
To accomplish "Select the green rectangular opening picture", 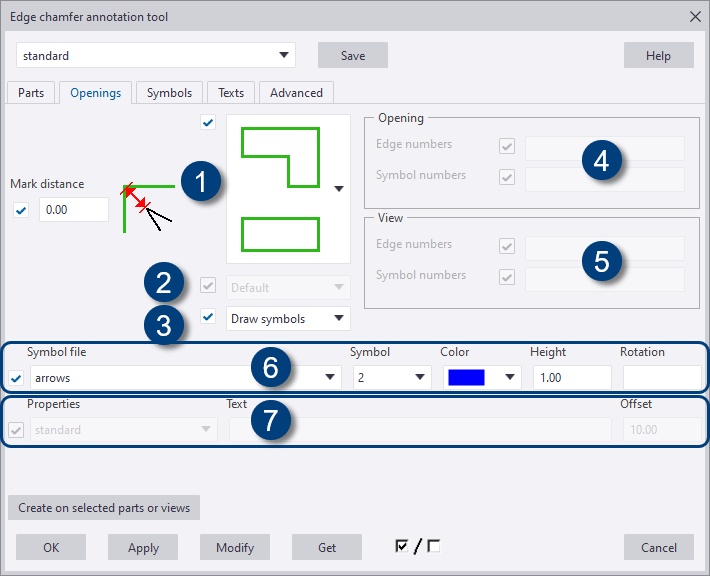I will [281, 235].
